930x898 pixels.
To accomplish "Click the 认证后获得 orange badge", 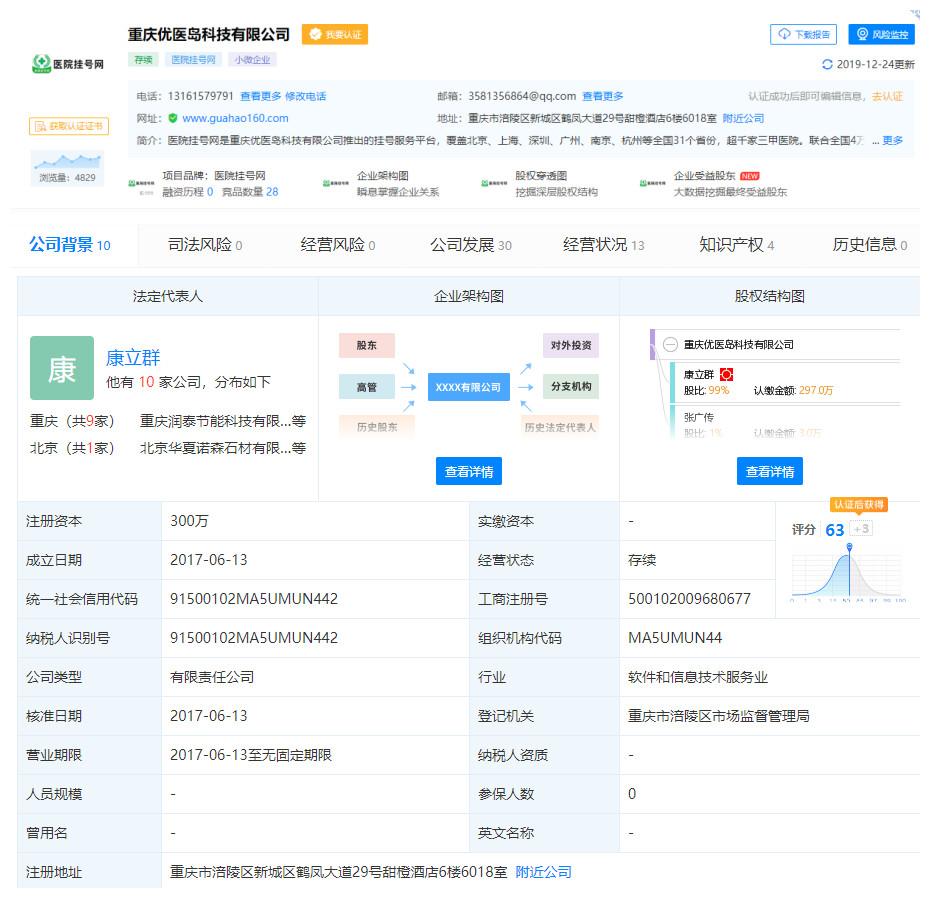I will 858,505.
